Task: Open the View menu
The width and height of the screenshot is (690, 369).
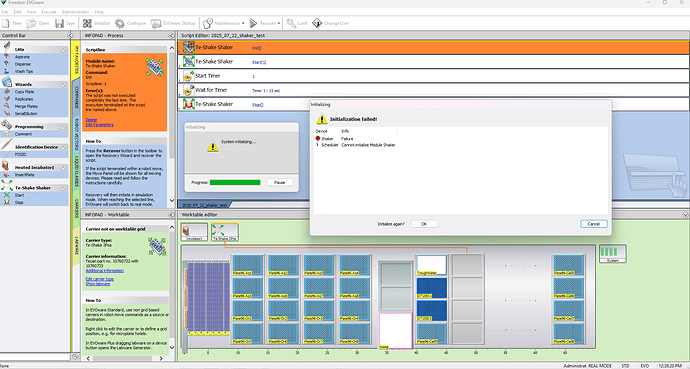Action: pyautogui.click(x=31, y=12)
